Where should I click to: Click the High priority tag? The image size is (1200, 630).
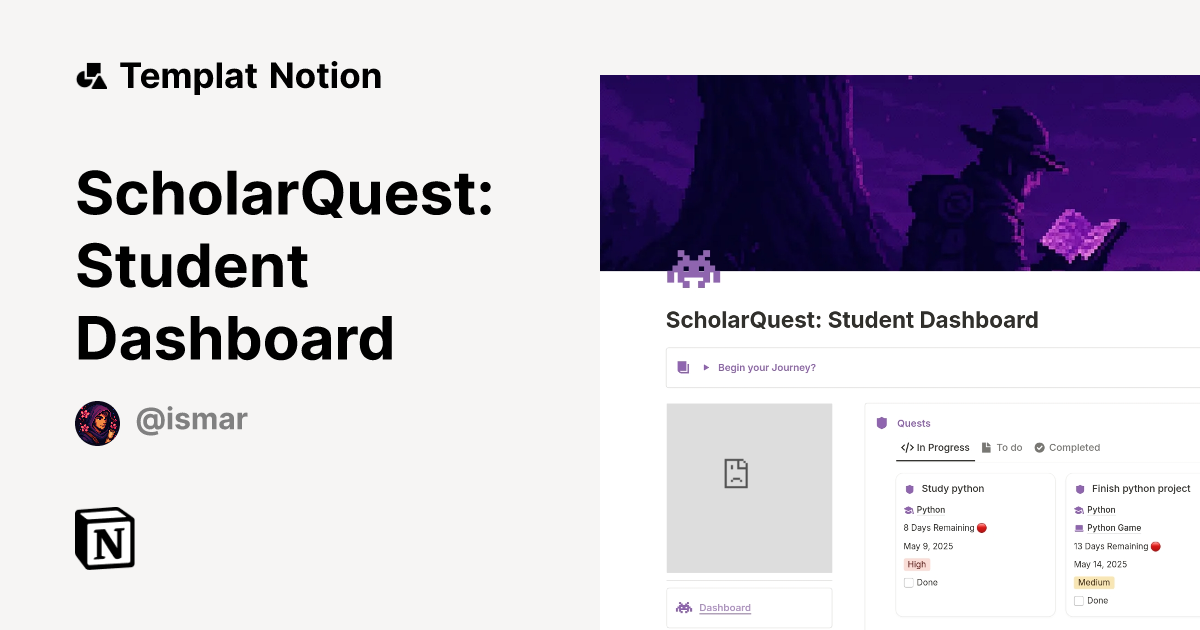point(916,564)
